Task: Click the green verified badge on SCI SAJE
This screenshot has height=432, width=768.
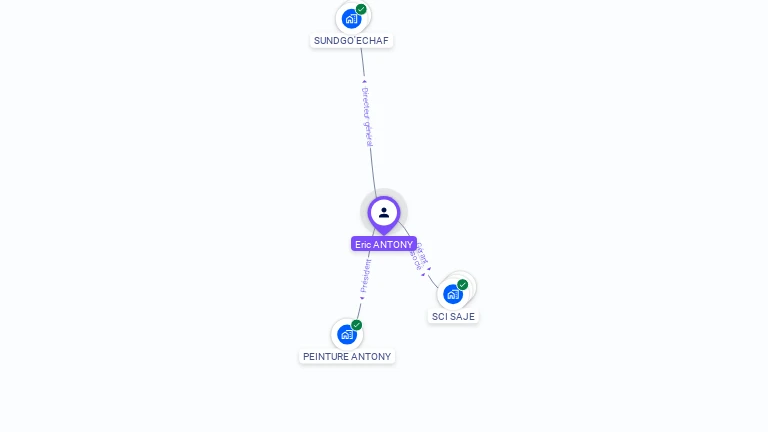Action: (463, 285)
